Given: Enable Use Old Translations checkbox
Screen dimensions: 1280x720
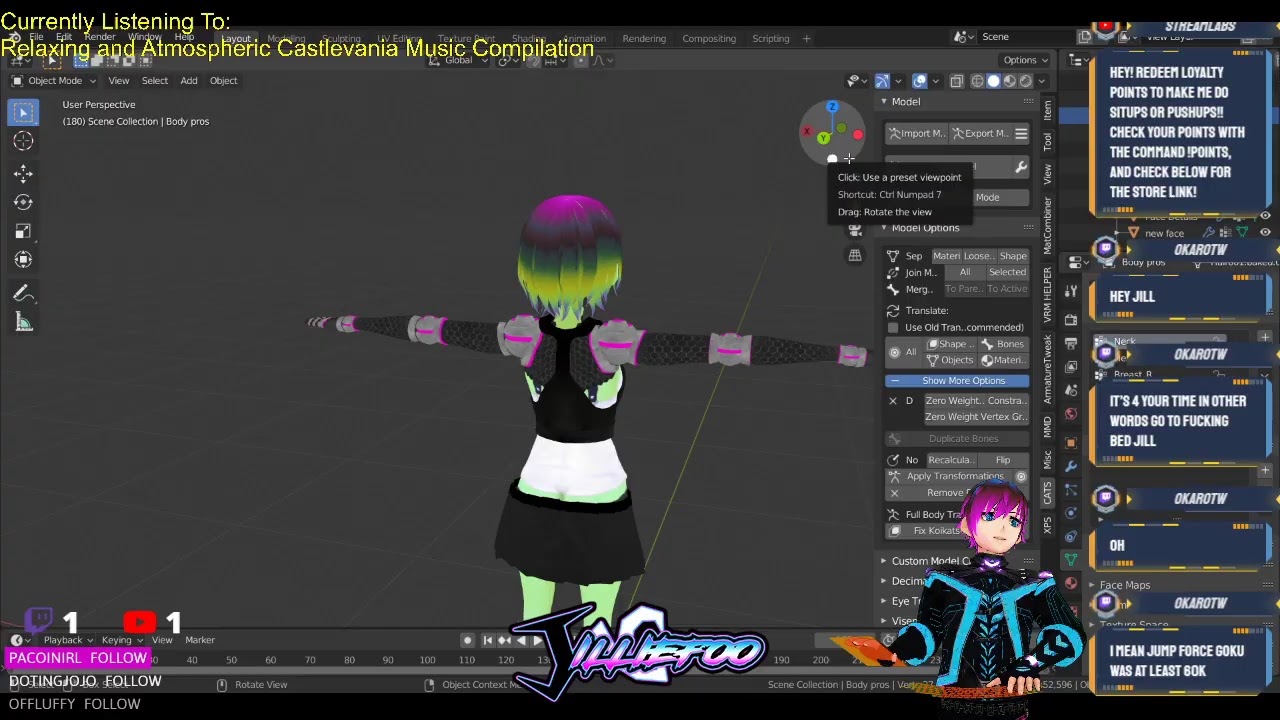Looking at the screenshot, I should coord(893,328).
